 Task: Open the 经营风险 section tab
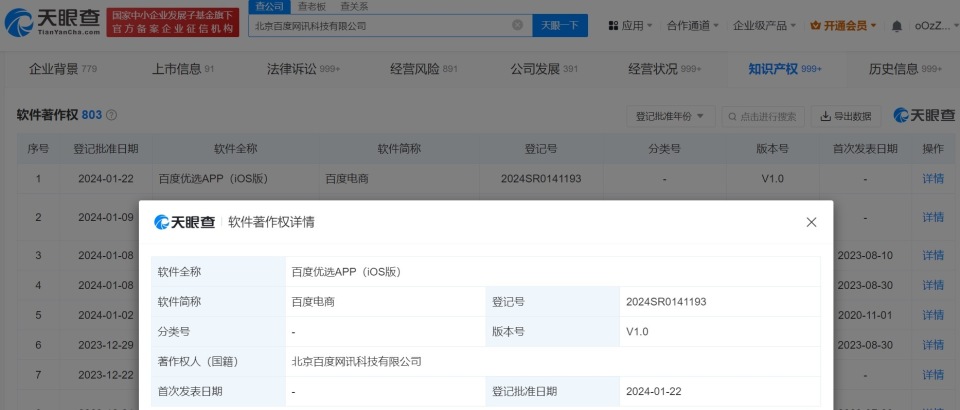424,69
